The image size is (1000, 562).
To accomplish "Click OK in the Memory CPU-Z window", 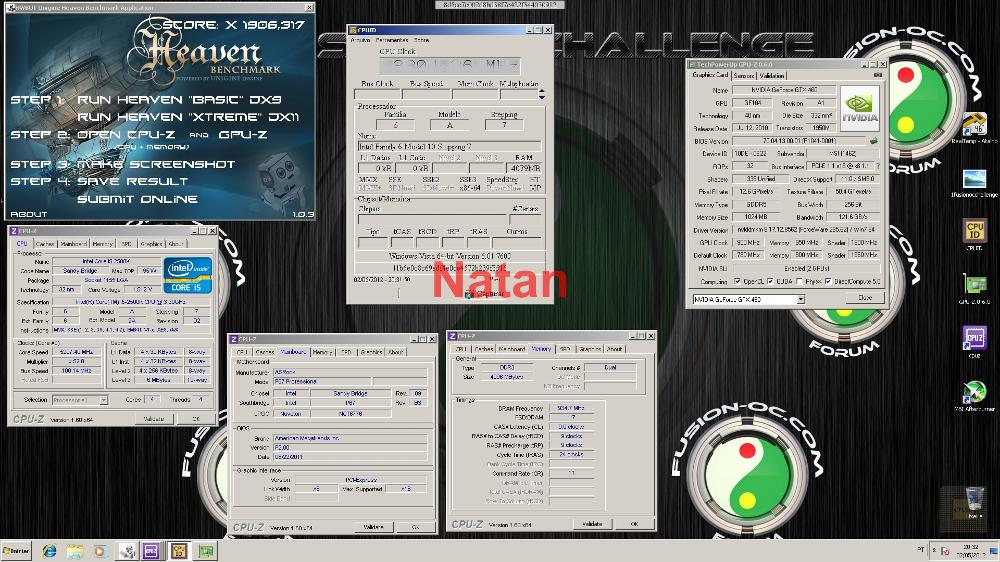I will point(634,524).
